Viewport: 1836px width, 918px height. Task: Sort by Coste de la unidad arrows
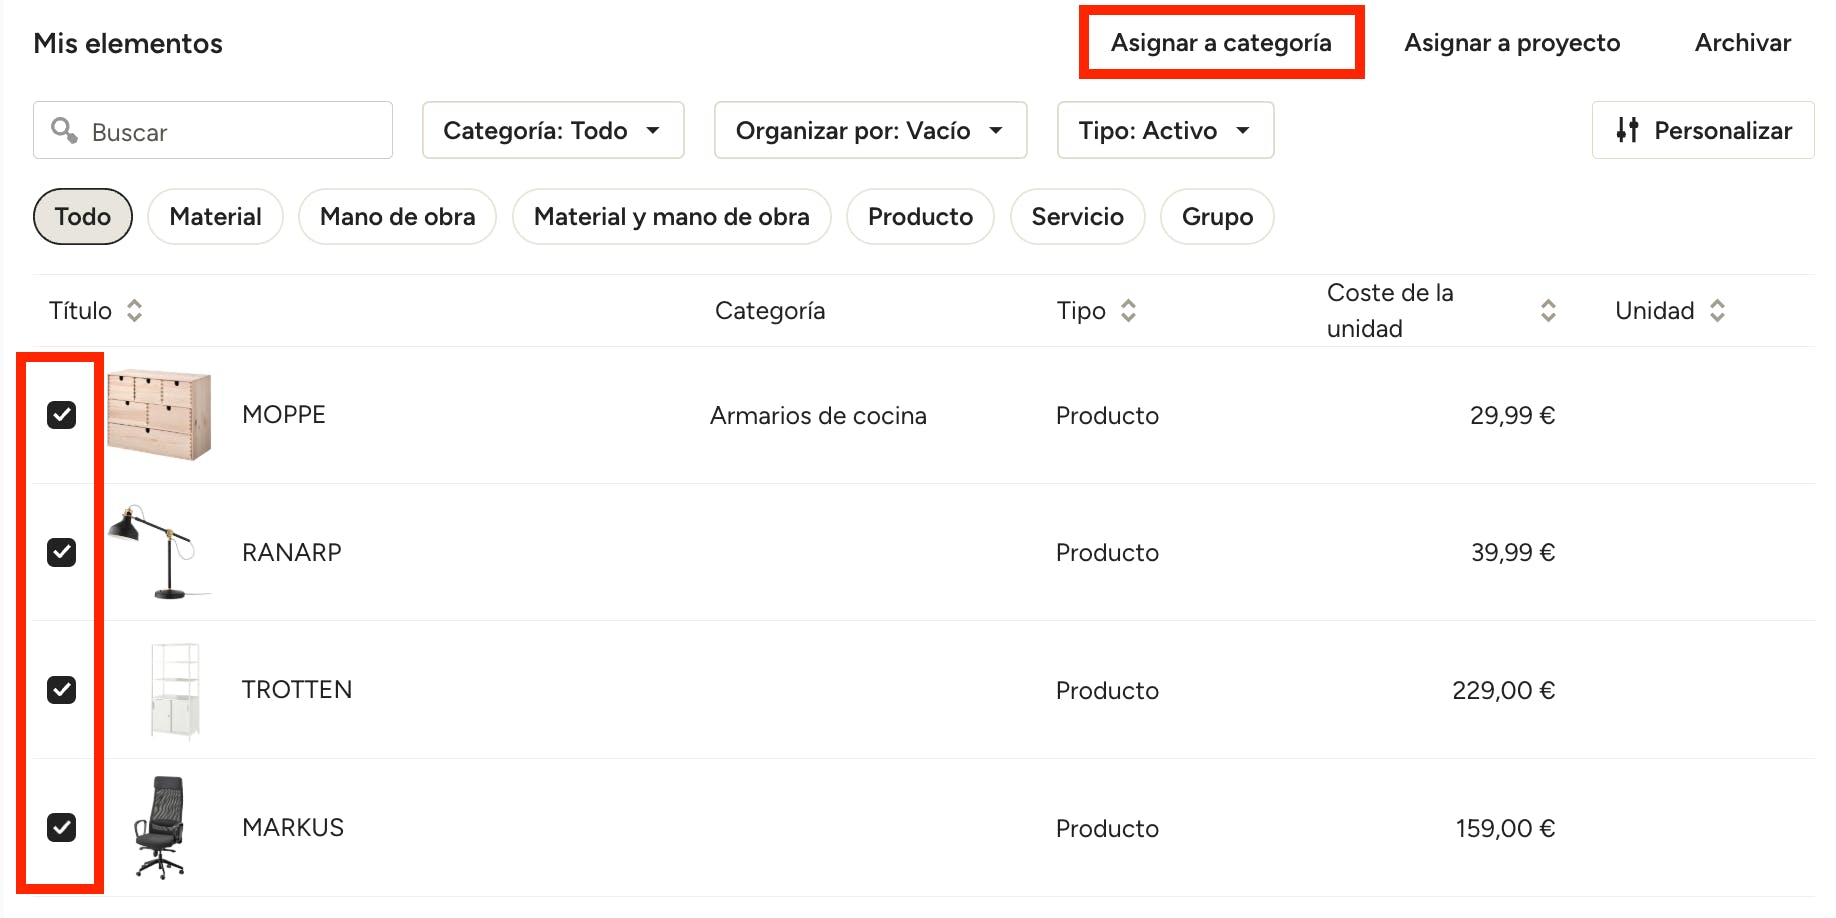click(x=1548, y=311)
